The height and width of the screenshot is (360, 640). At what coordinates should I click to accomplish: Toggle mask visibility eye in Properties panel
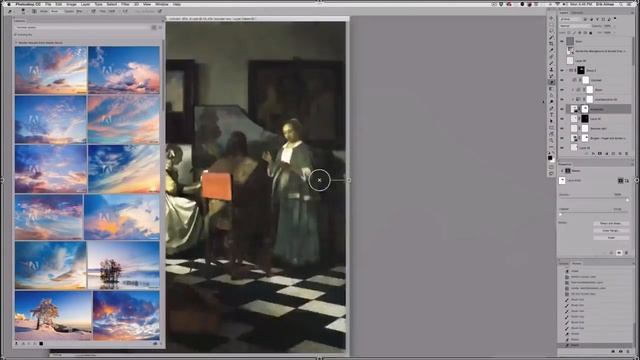pyautogui.click(x=620, y=253)
